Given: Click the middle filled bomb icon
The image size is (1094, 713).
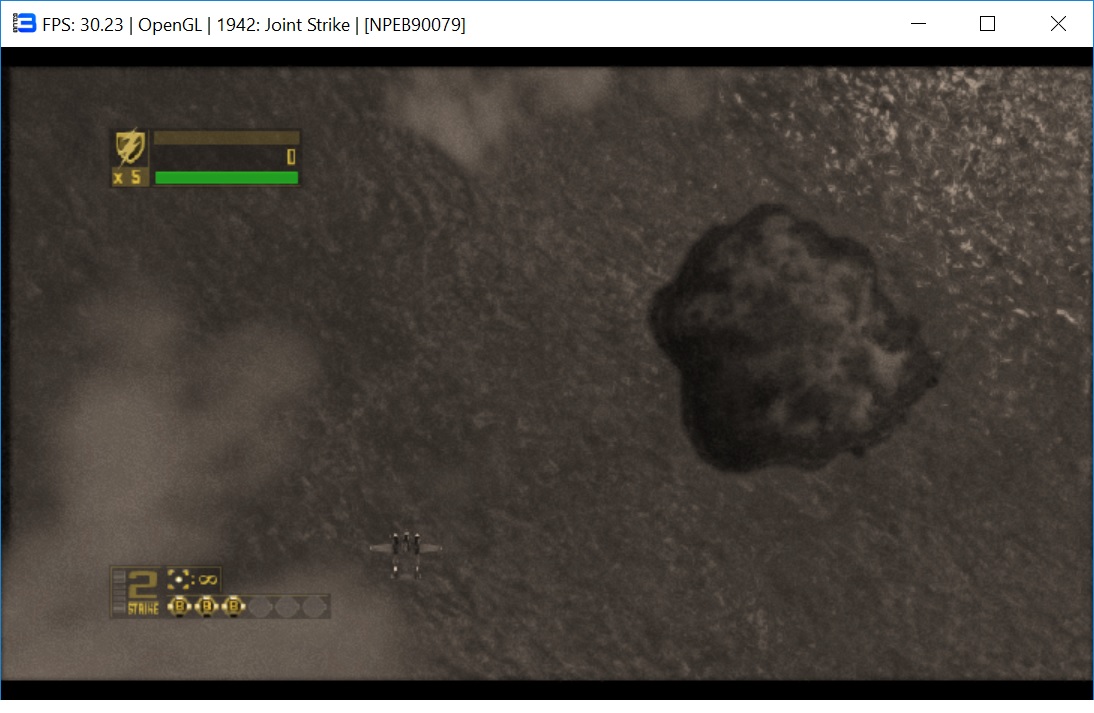Looking at the screenshot, I should [x=207, y=607].
